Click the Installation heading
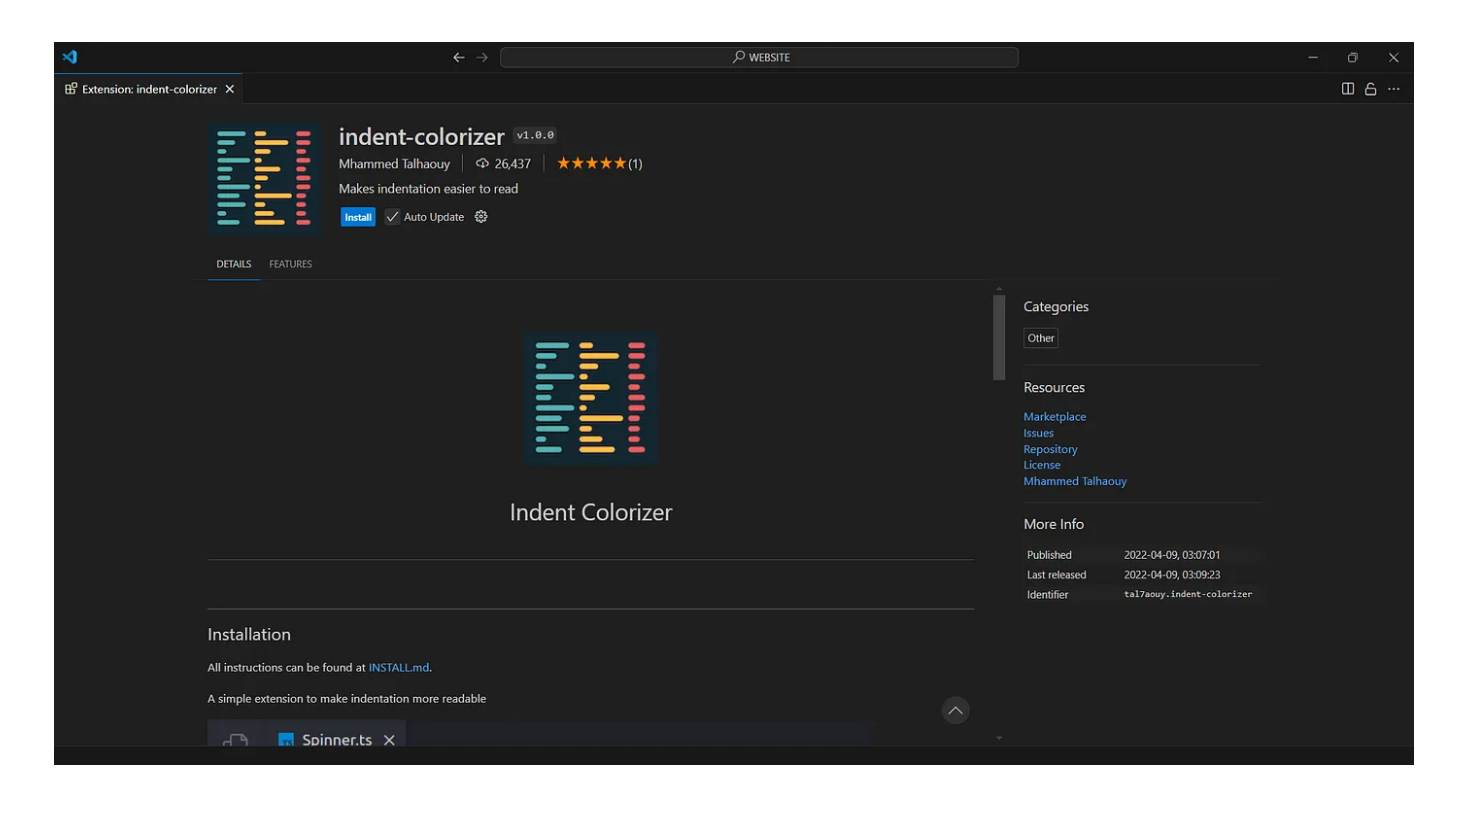The image size is (1482, 828). (x=249, y=634)
